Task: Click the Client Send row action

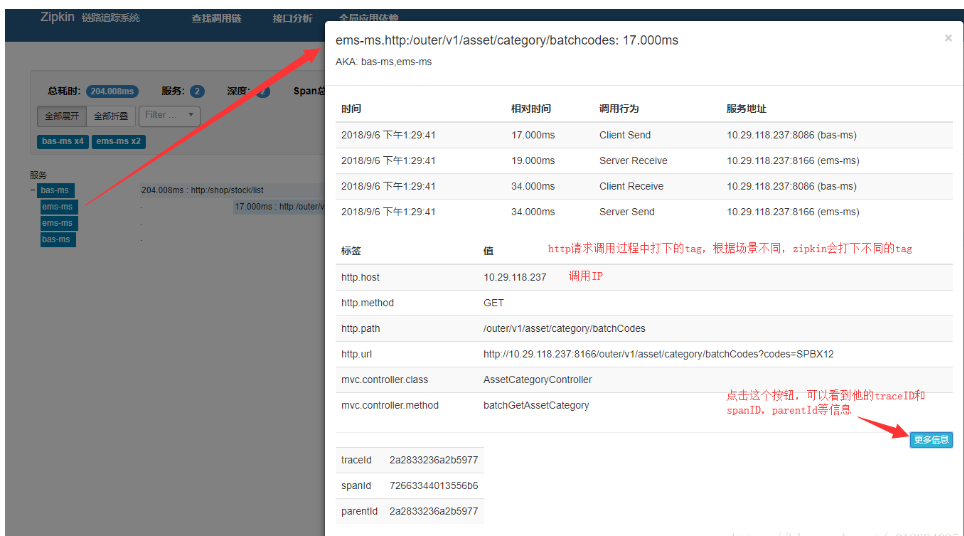Action: point(625,135)
